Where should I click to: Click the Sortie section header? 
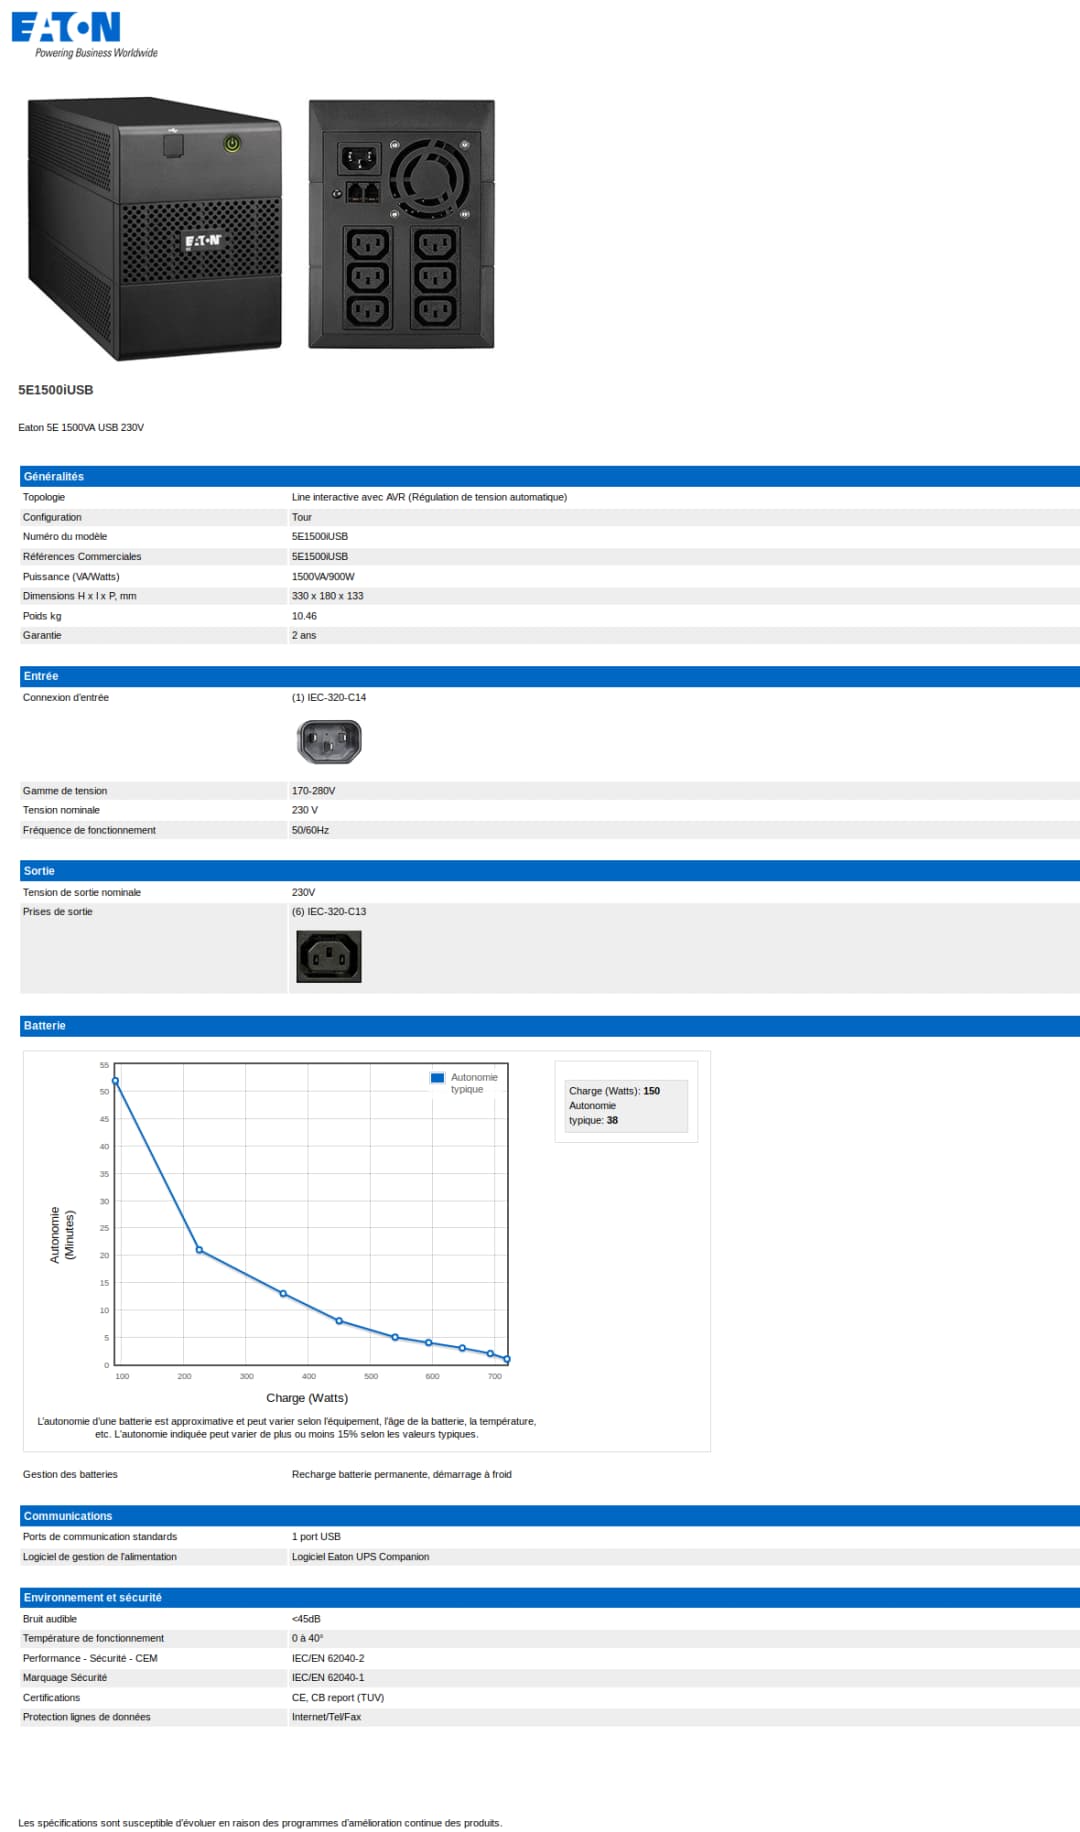550,871
